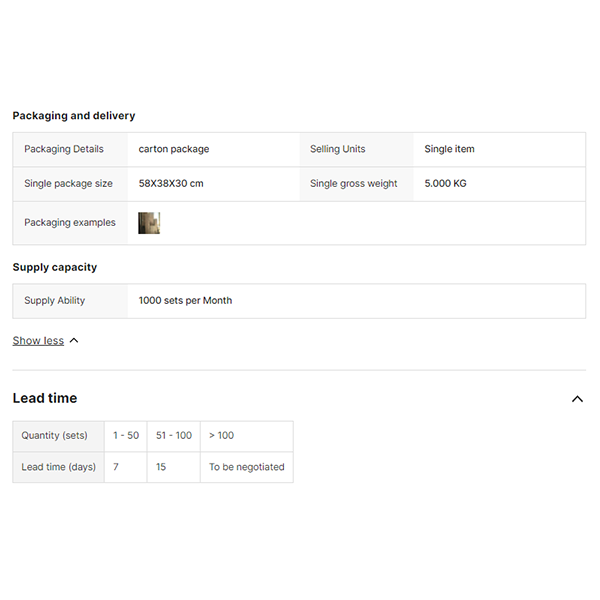This screenshot has height=600, width=600.
Task: Select the Packaging Details label cell
Action: pyautogui.click(x=64, y=149)
